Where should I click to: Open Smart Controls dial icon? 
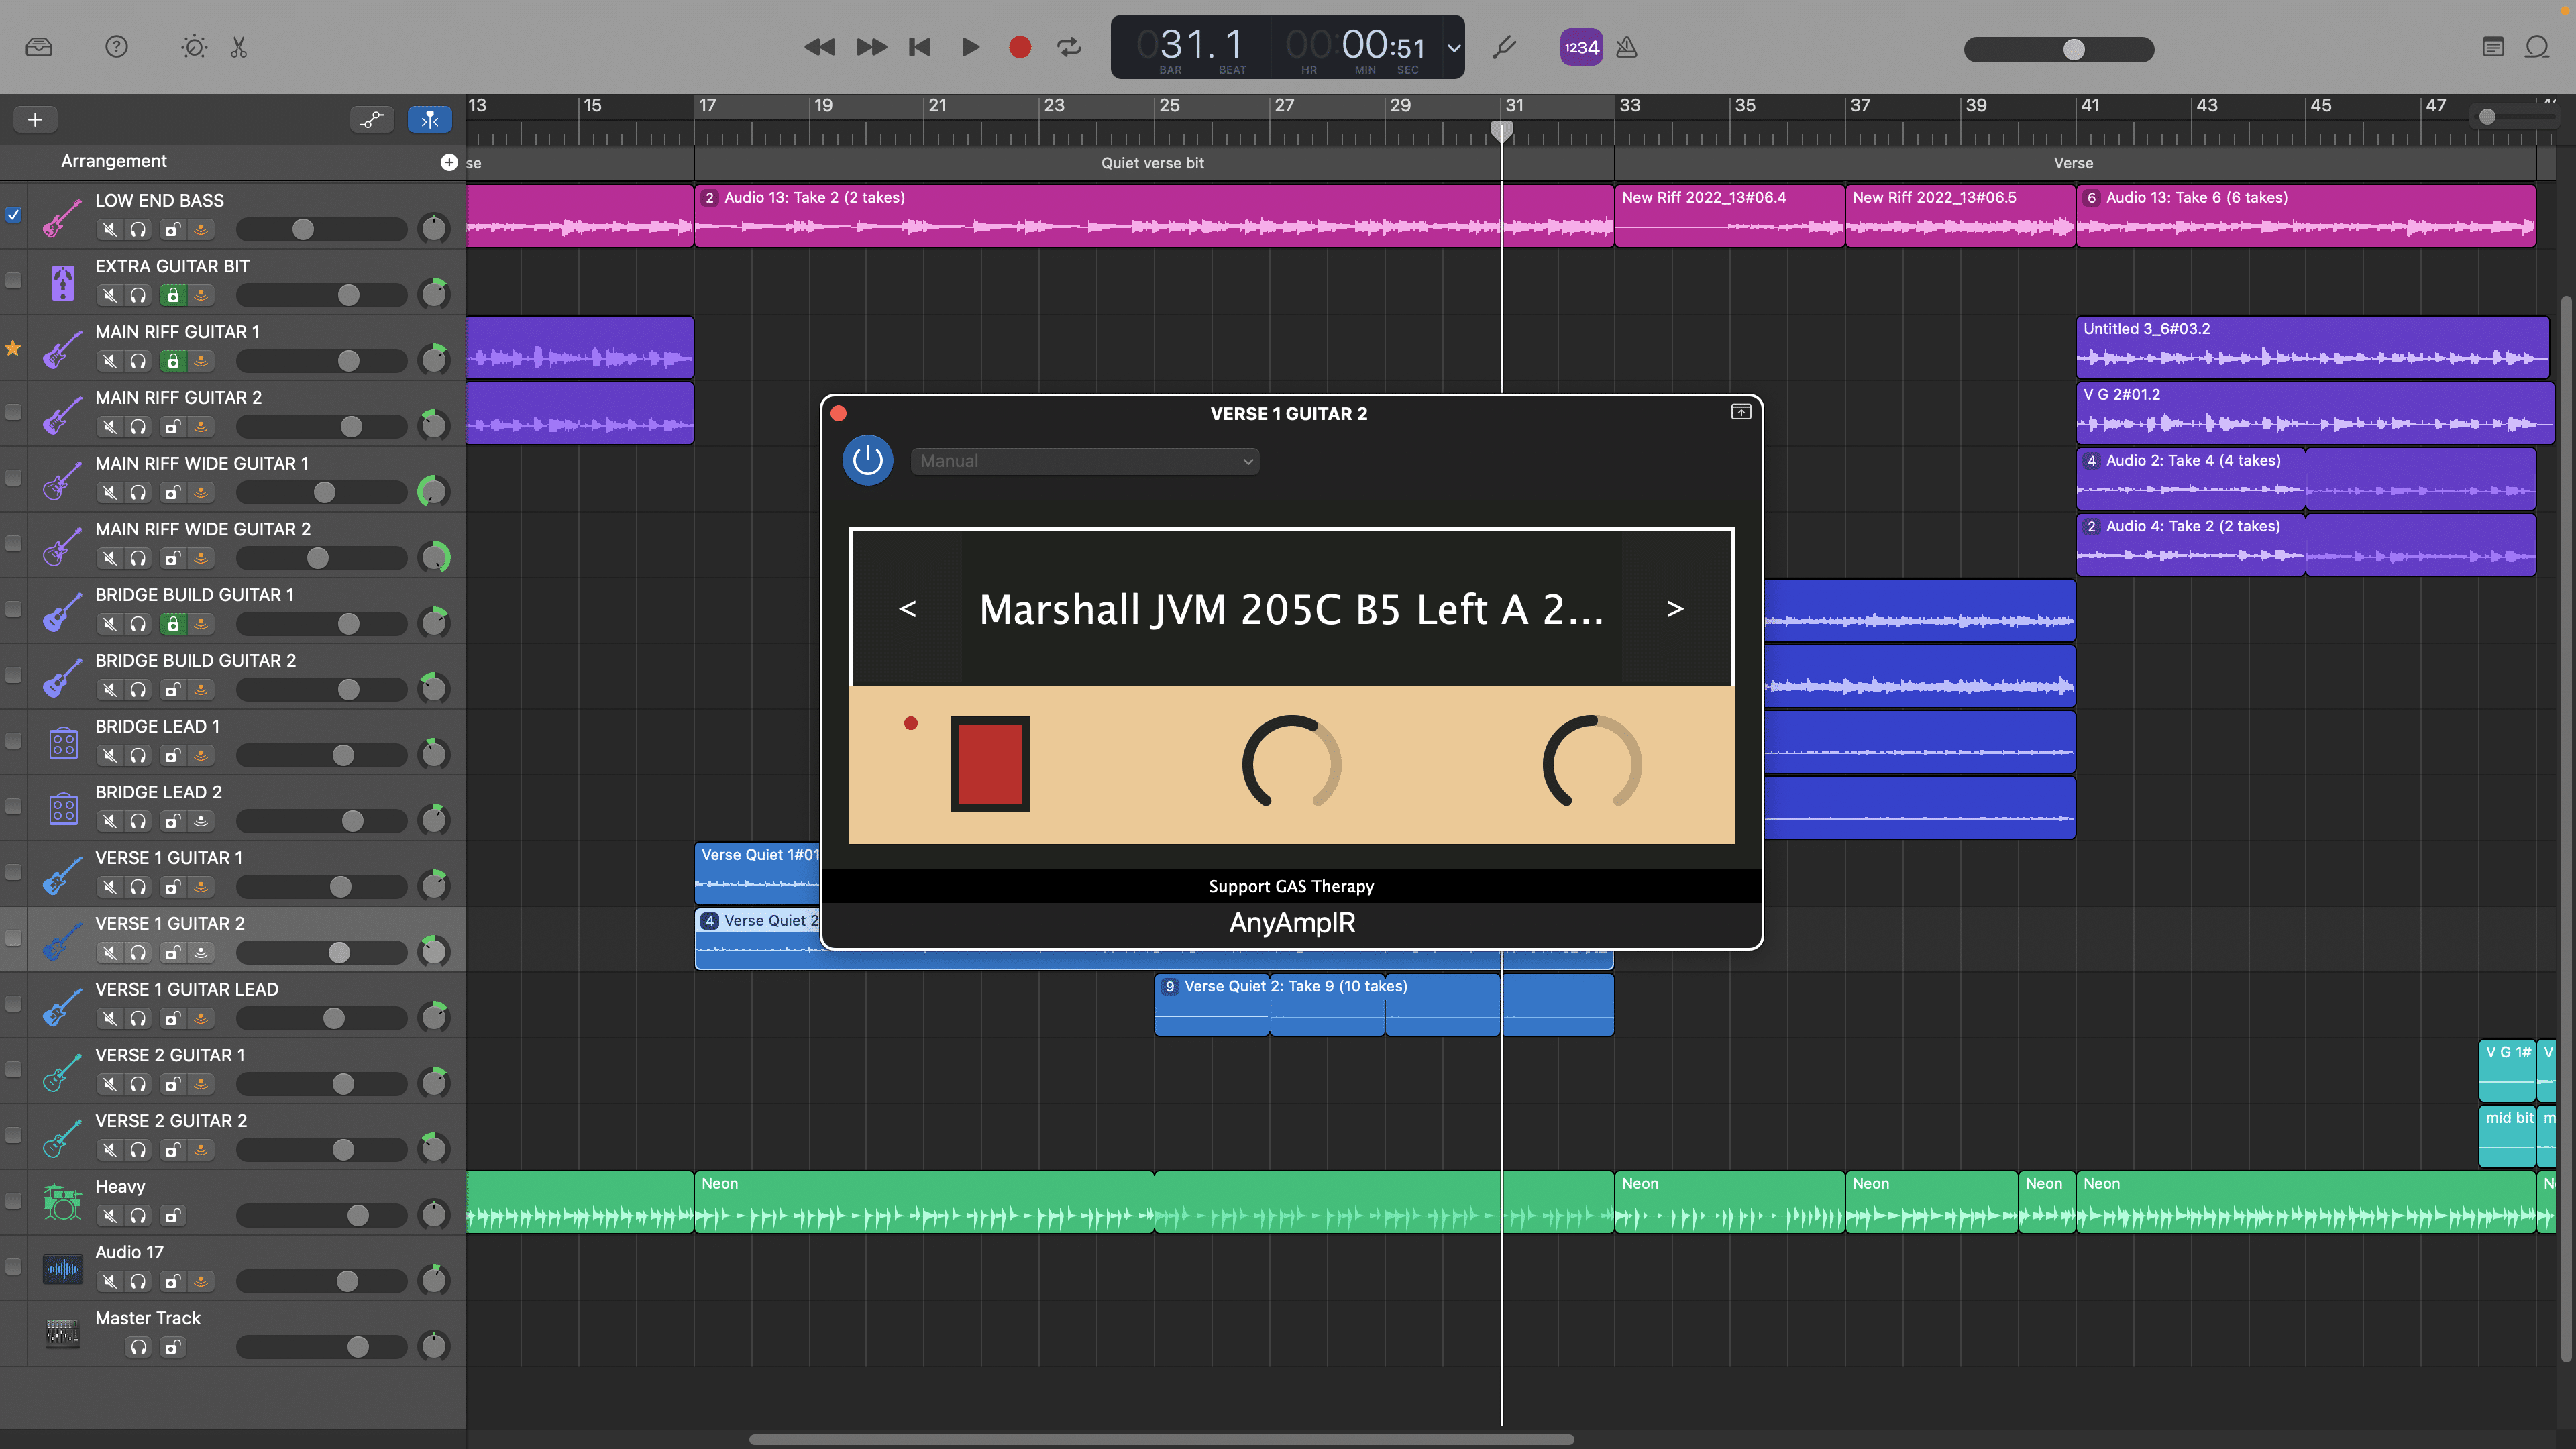[194, 47]
